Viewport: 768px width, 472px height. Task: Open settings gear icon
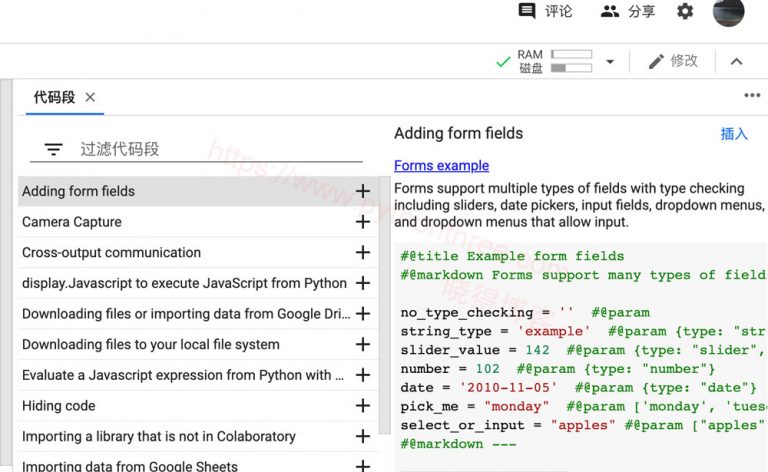click(x=685, y=11)
